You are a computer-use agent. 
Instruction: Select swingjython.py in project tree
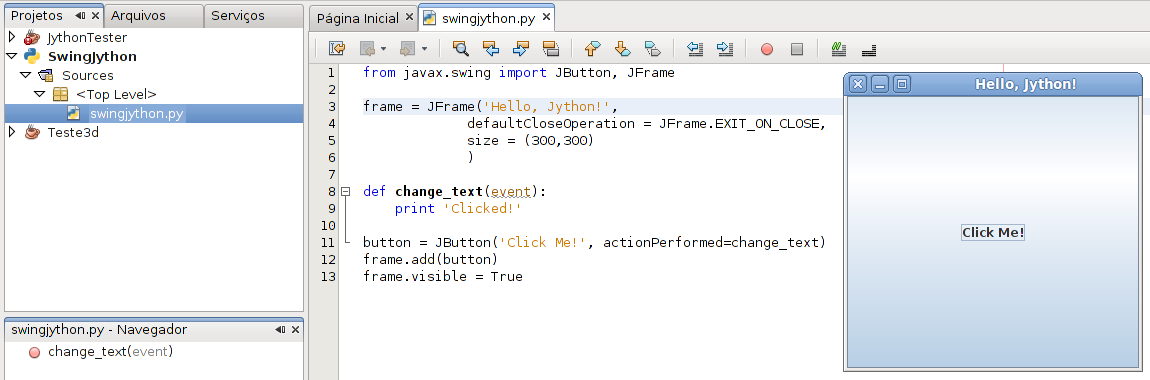click(x=136, y=114)
